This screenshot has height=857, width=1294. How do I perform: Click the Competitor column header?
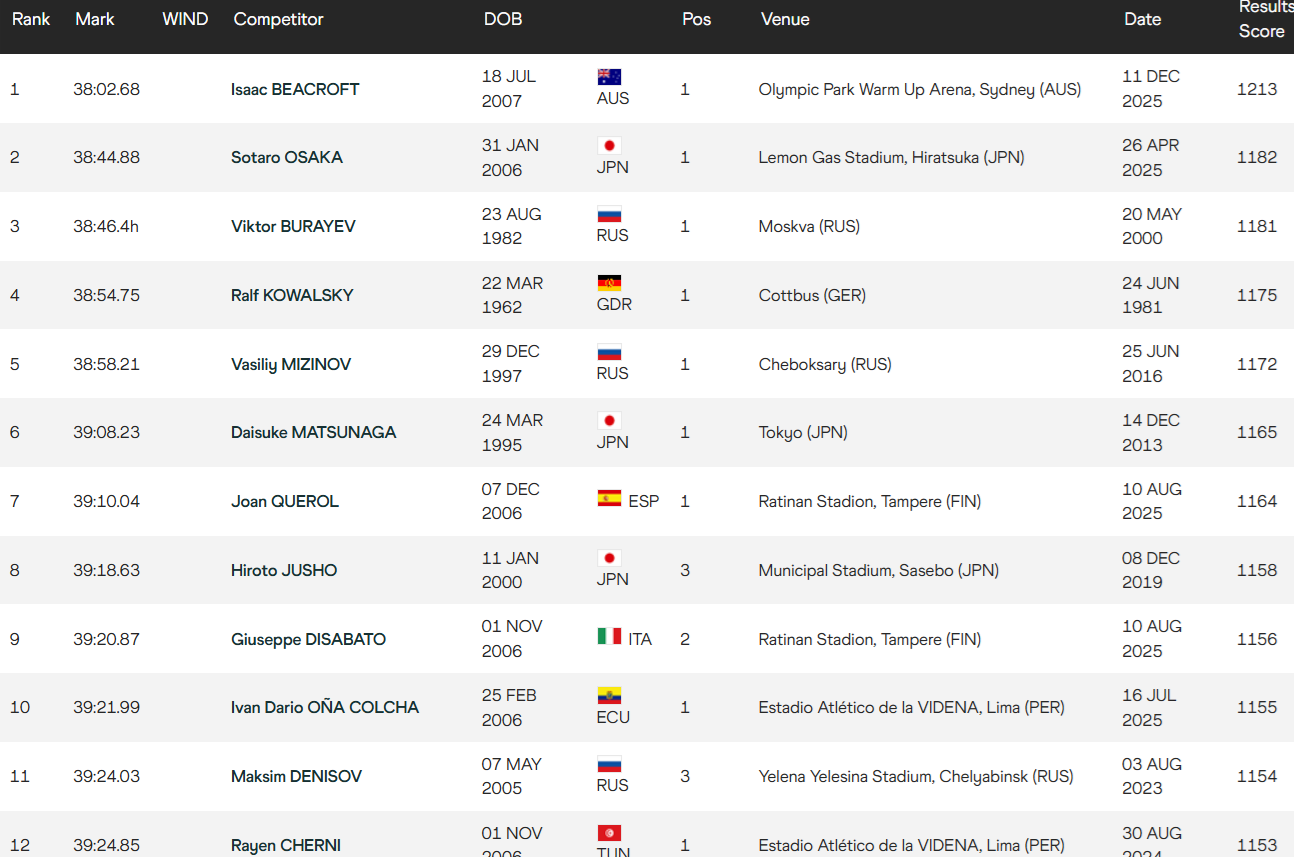pos(279,19)
